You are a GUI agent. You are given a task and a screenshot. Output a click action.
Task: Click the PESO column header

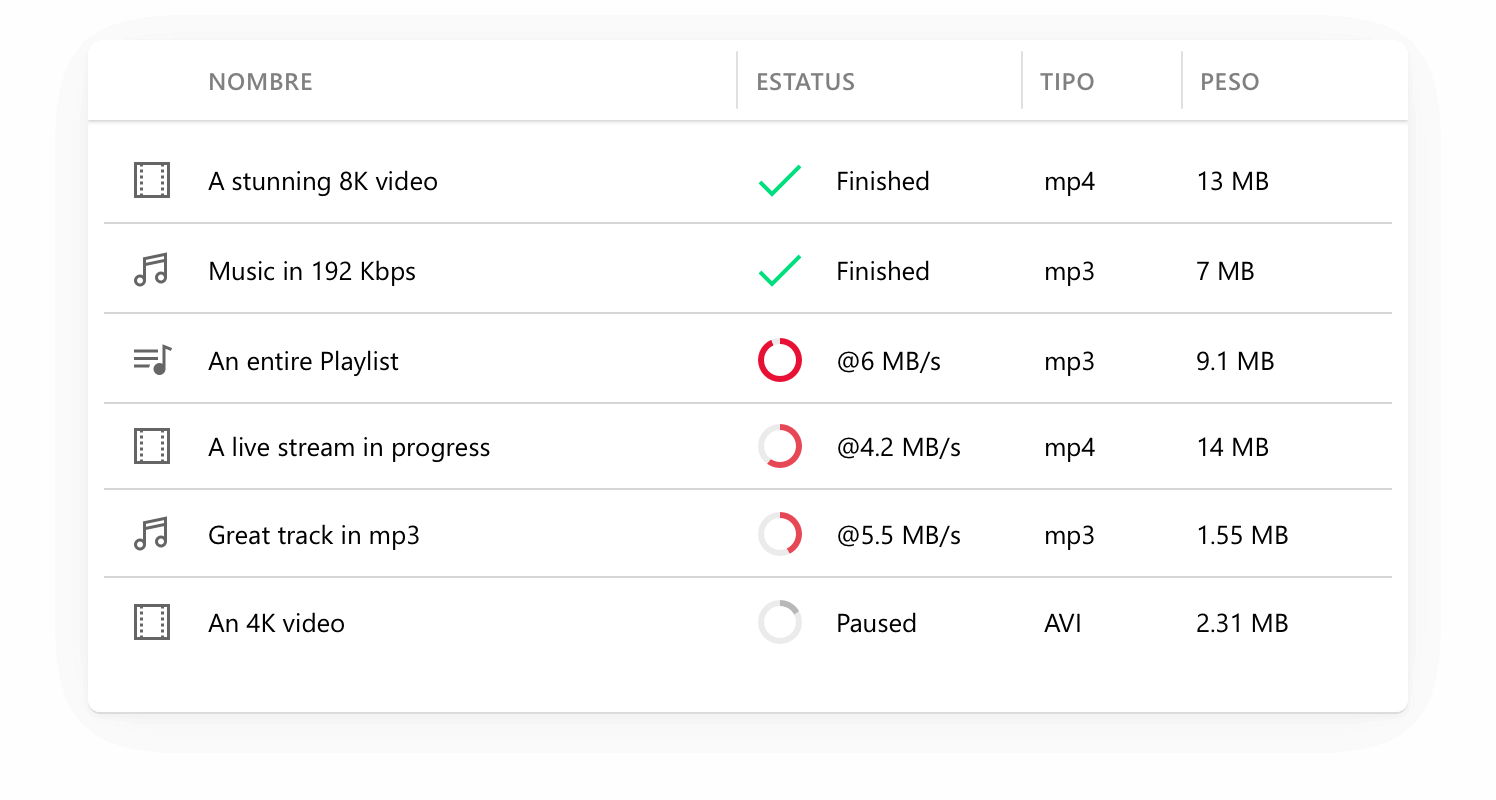[x=1229, y=82]
